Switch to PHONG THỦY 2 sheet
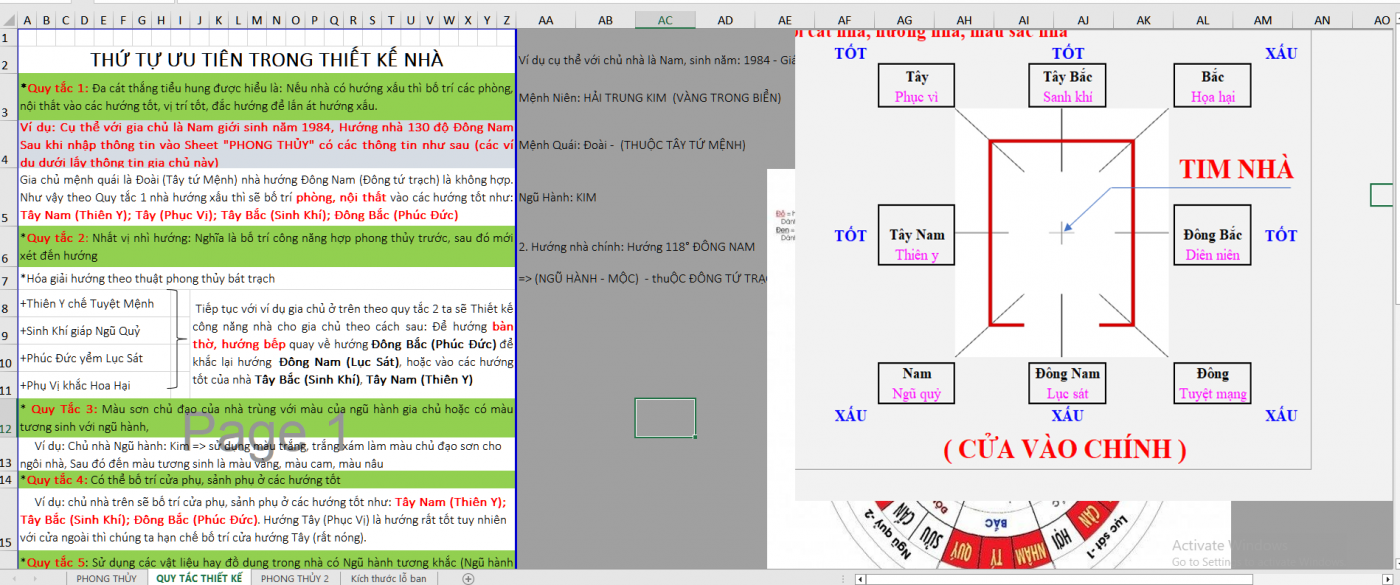Image resolution: width=1400 pixels, height=585 pixels. tap(294, 578)
